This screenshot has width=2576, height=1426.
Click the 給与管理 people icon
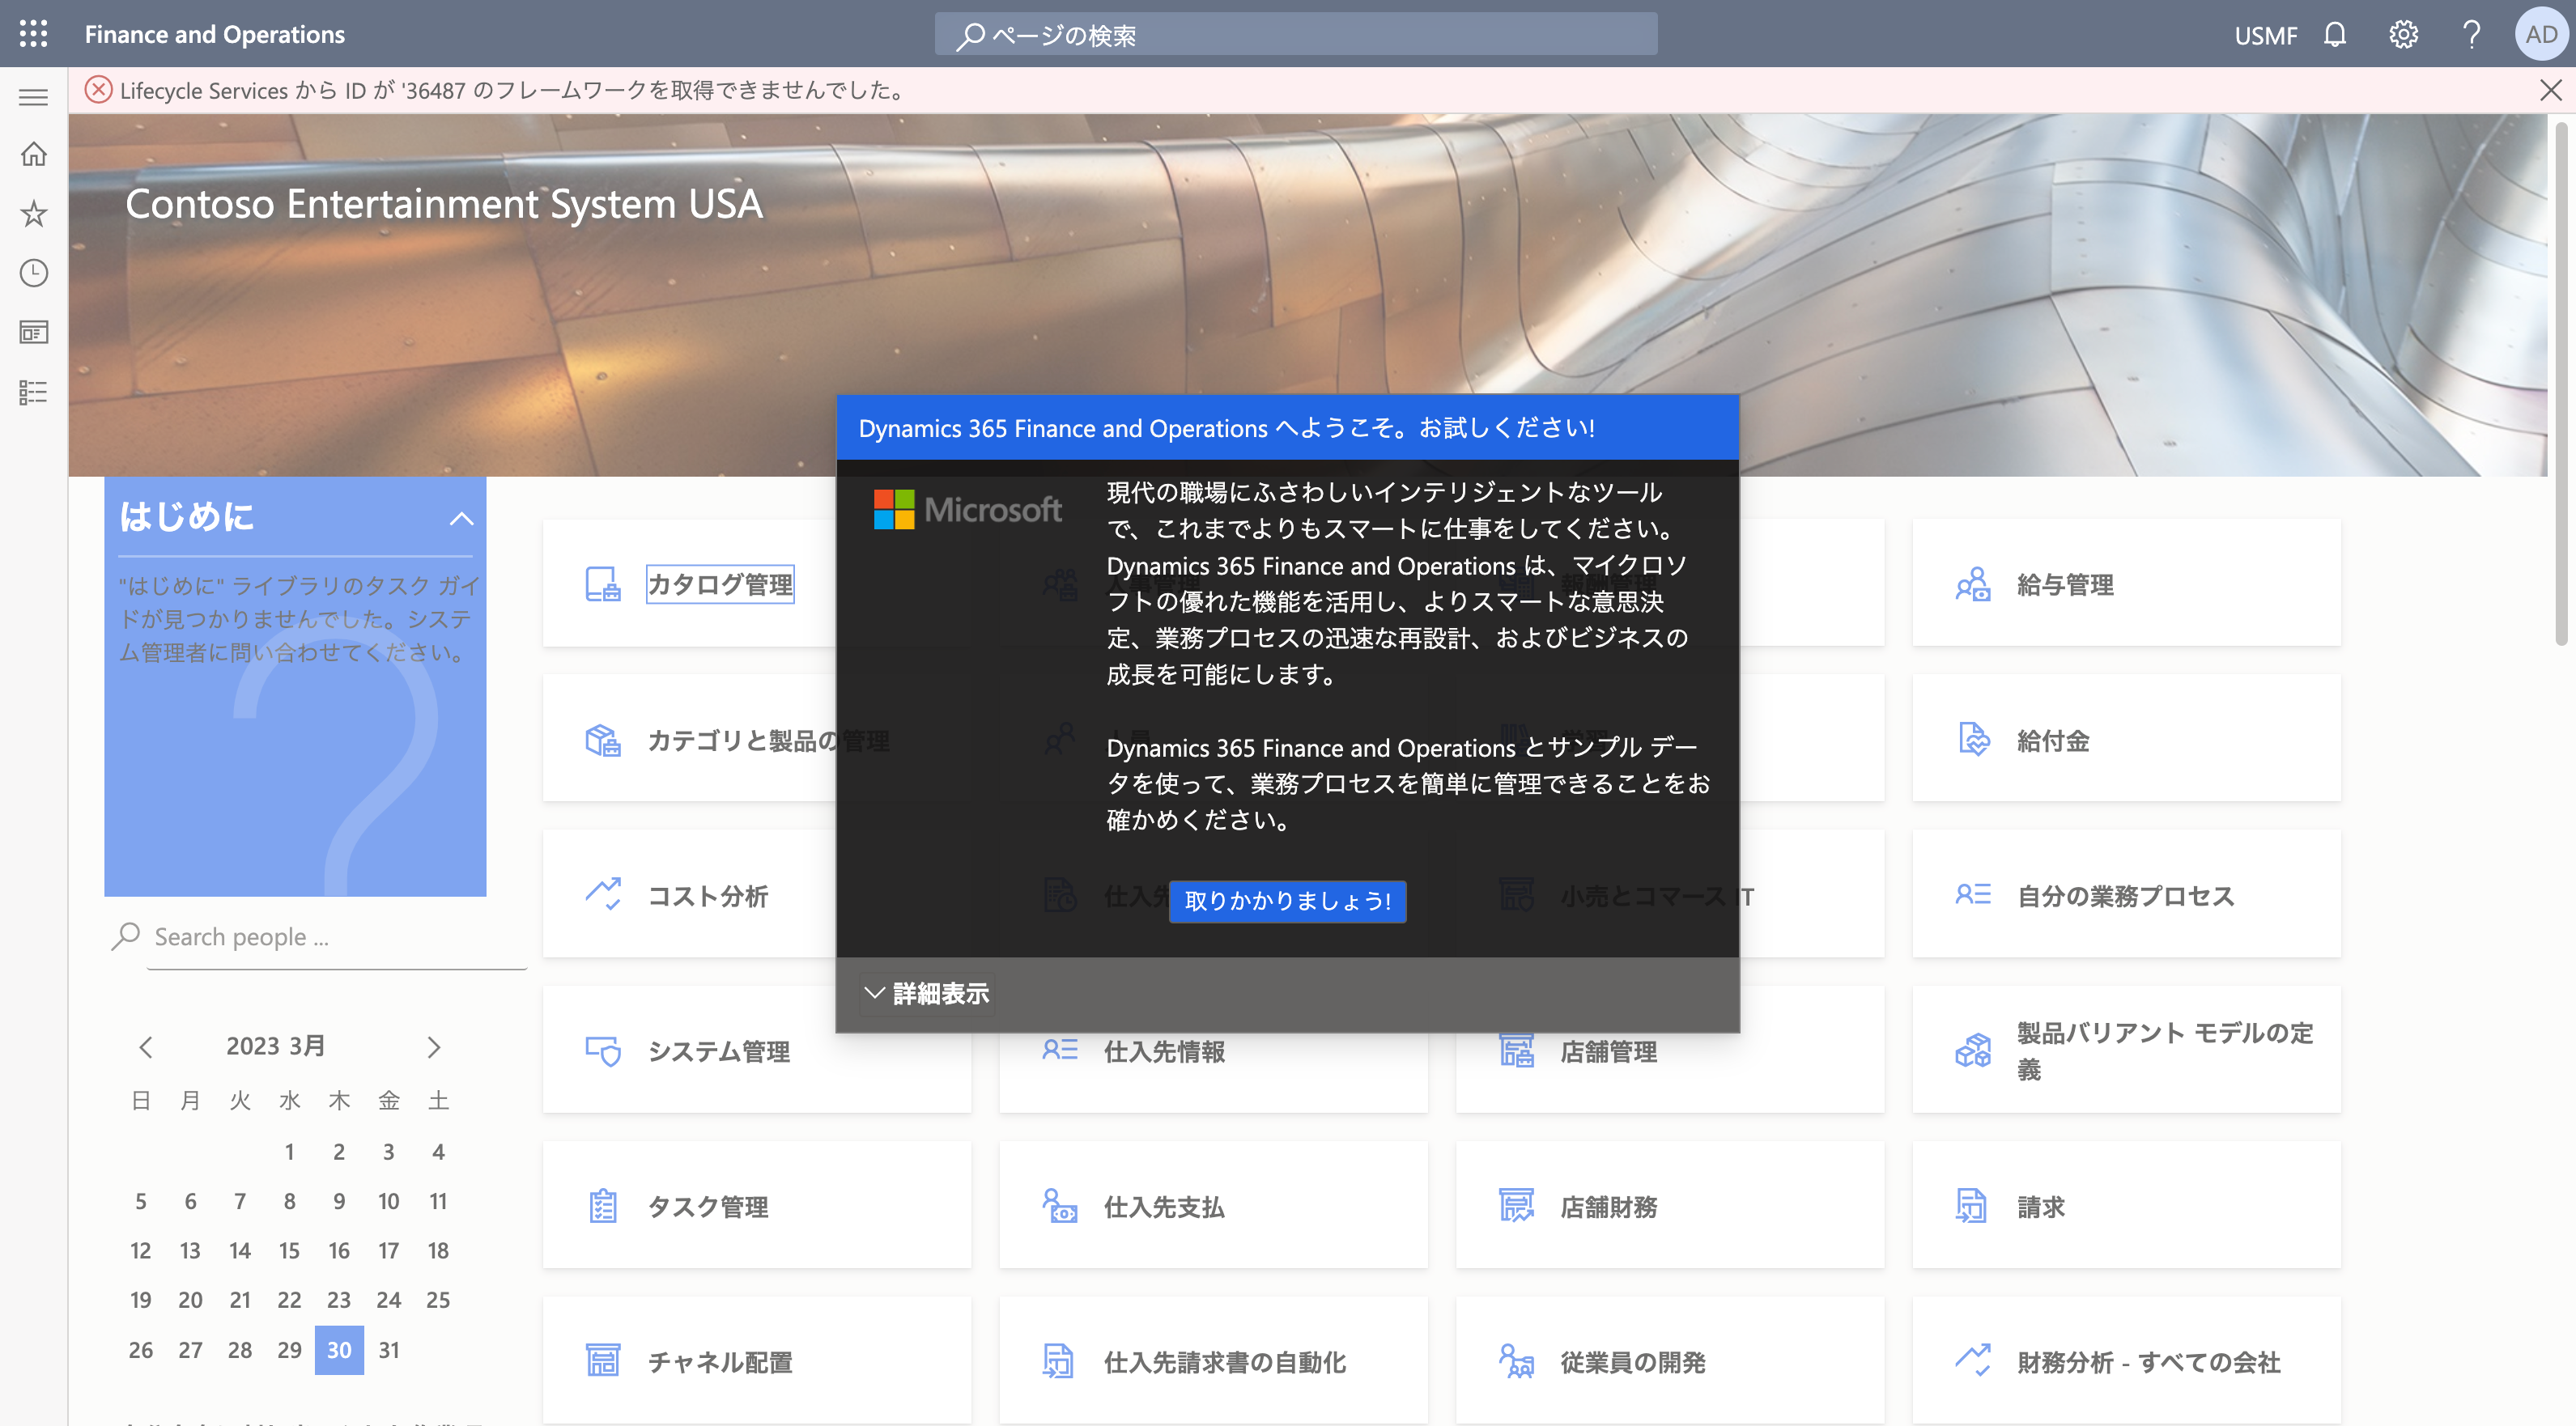[1973, 584]
